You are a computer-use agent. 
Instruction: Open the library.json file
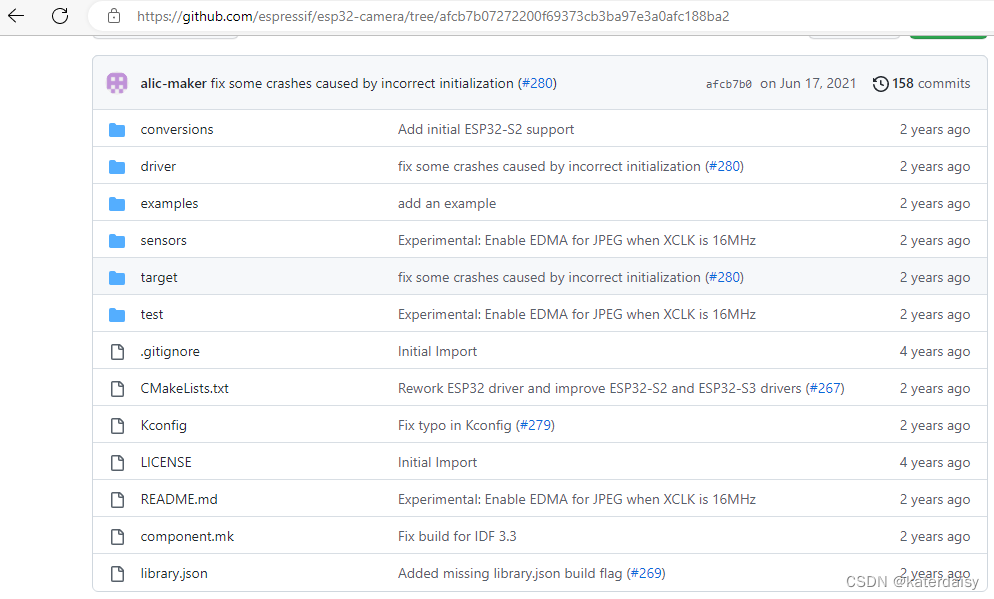pos(173,573)
